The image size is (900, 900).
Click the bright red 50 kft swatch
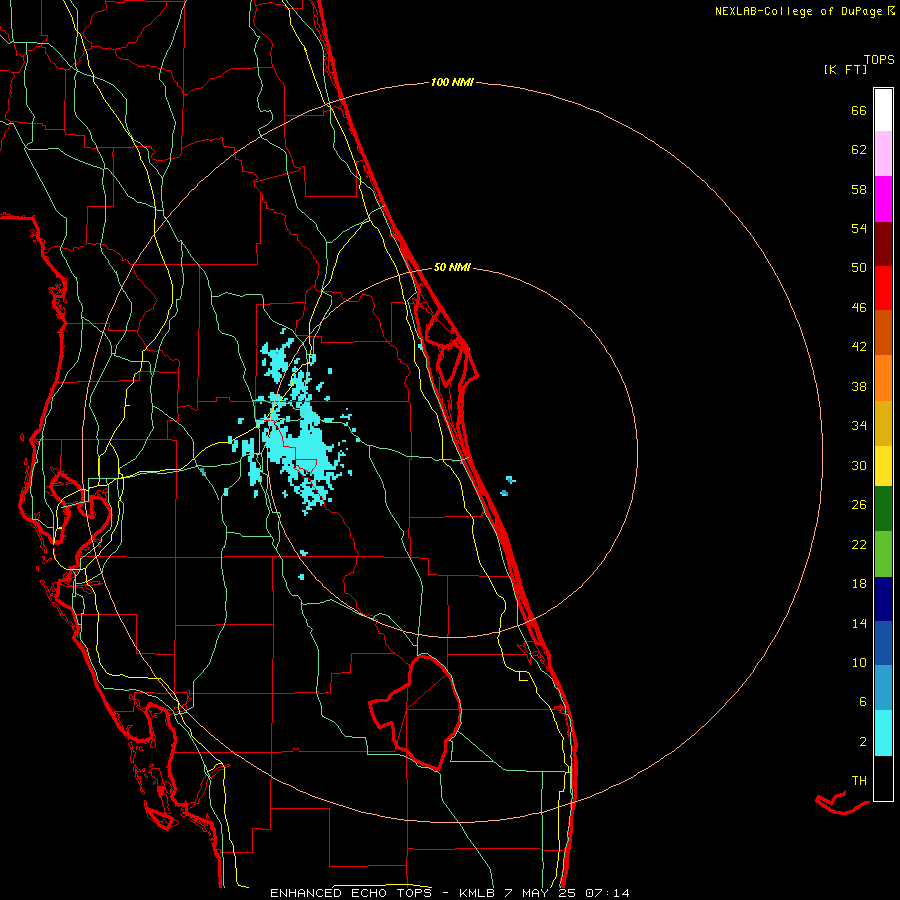pos(883,289)
